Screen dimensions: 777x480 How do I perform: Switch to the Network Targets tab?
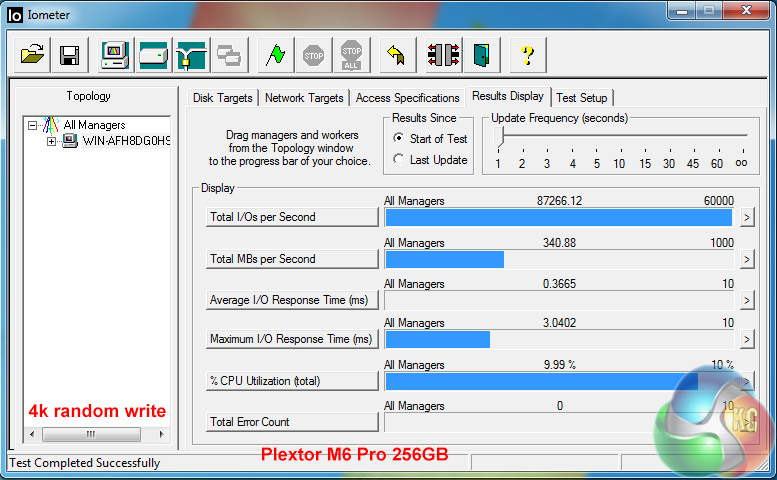coord(304,98)
